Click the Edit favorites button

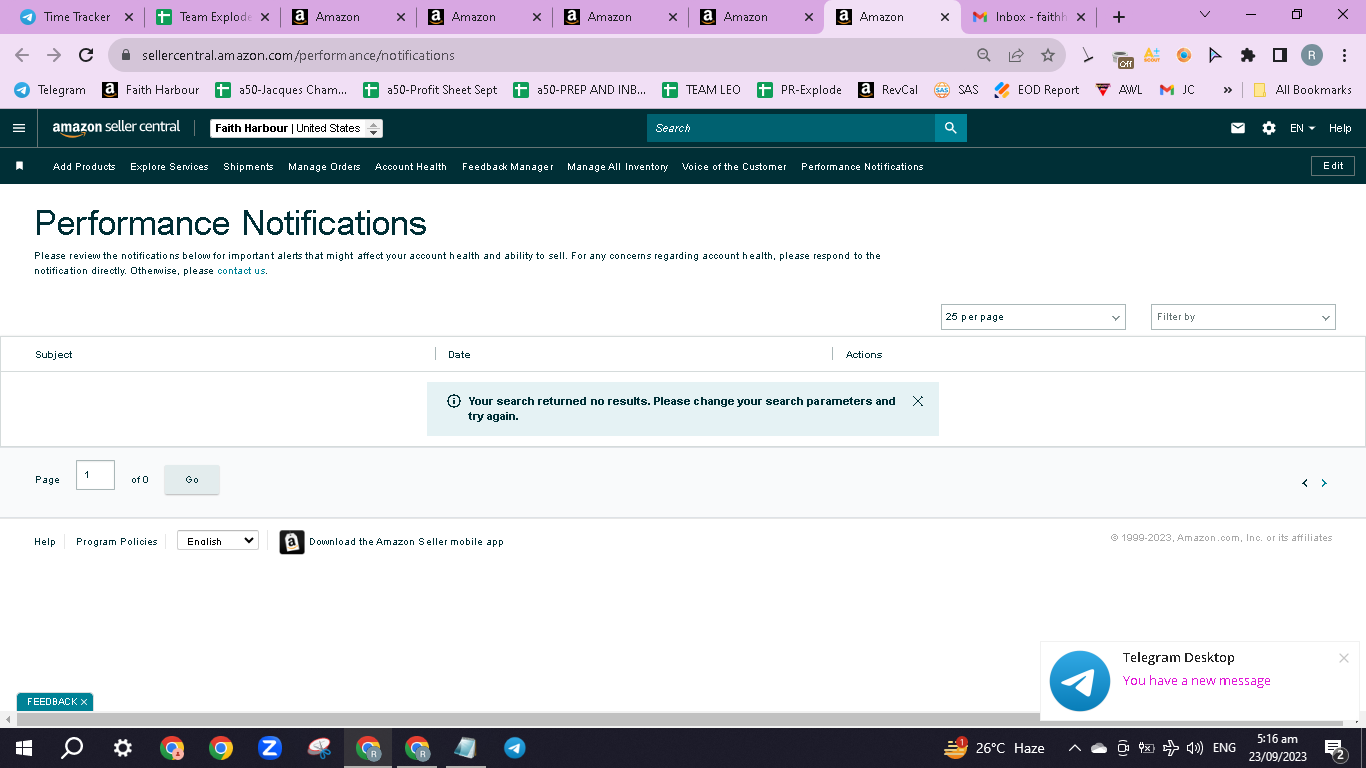click(1333, 166)
